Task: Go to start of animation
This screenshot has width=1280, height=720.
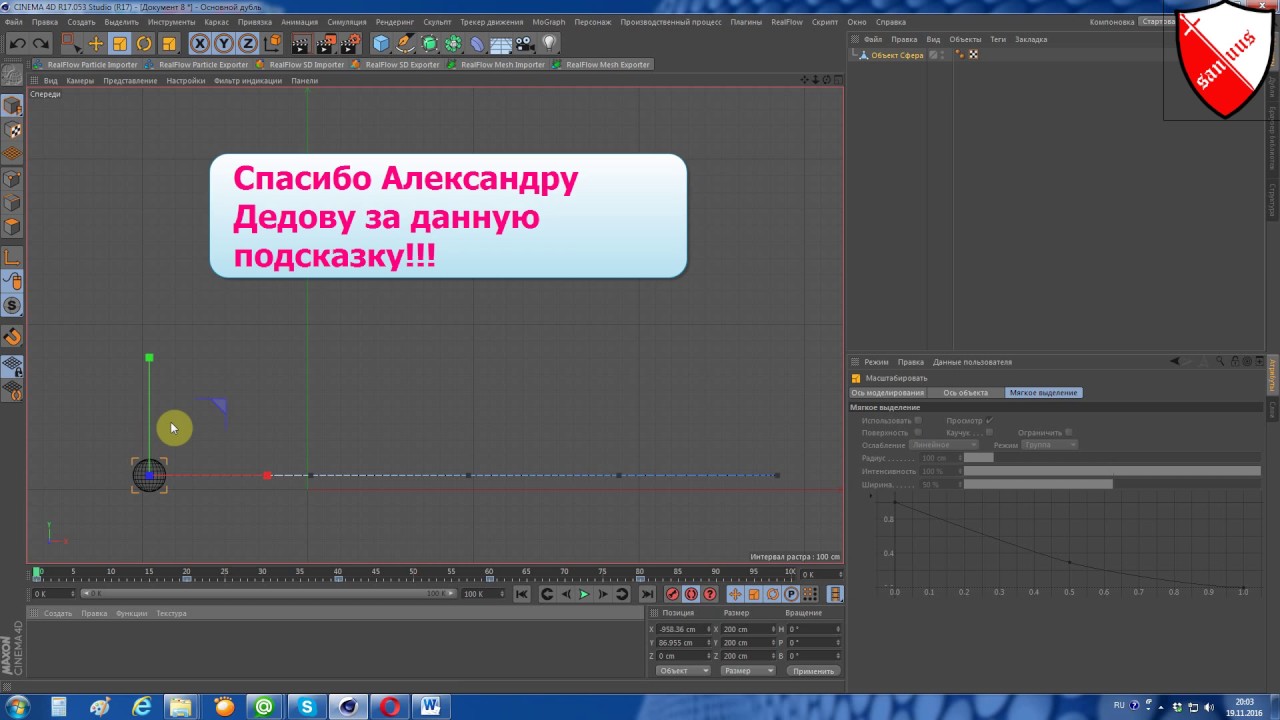Action: point(522,594)
